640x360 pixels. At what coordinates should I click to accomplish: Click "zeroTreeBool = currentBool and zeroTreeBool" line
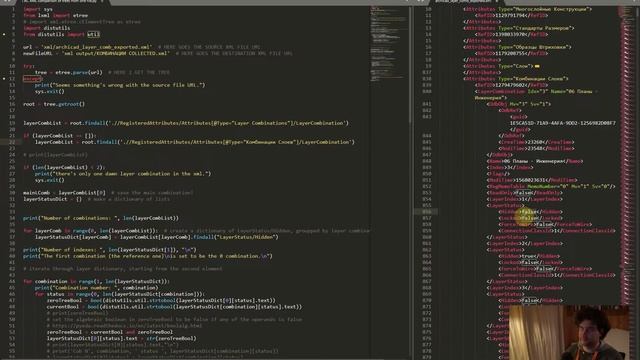coord(109,332)
